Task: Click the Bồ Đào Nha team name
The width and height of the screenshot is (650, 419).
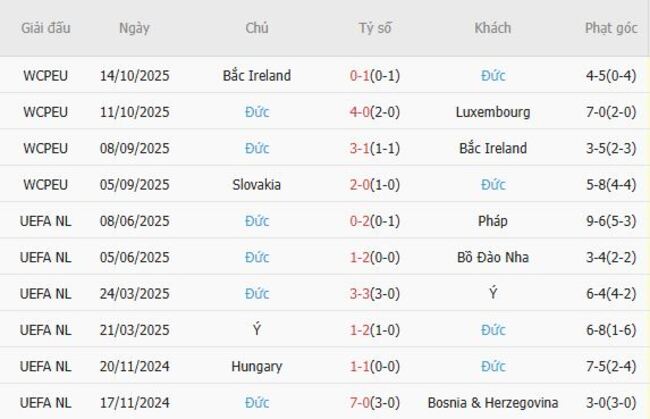Action: (492, 258)
